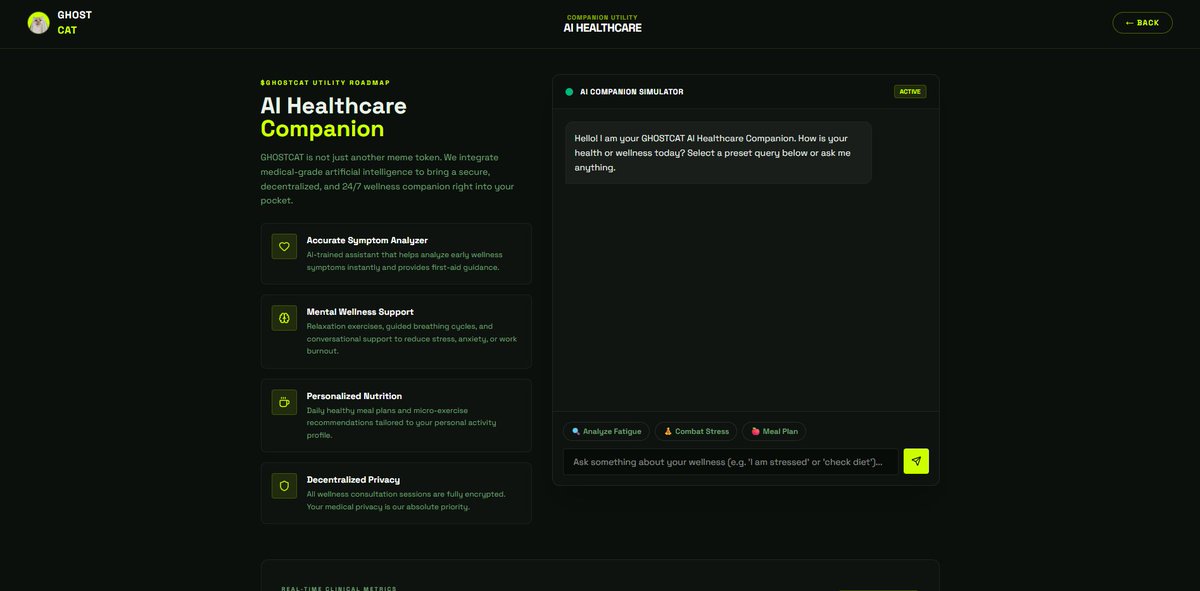The width and height of the screenshot is (1200, 591).
Task: Send the message with paper plane button
Action: (x=916, y=461)
